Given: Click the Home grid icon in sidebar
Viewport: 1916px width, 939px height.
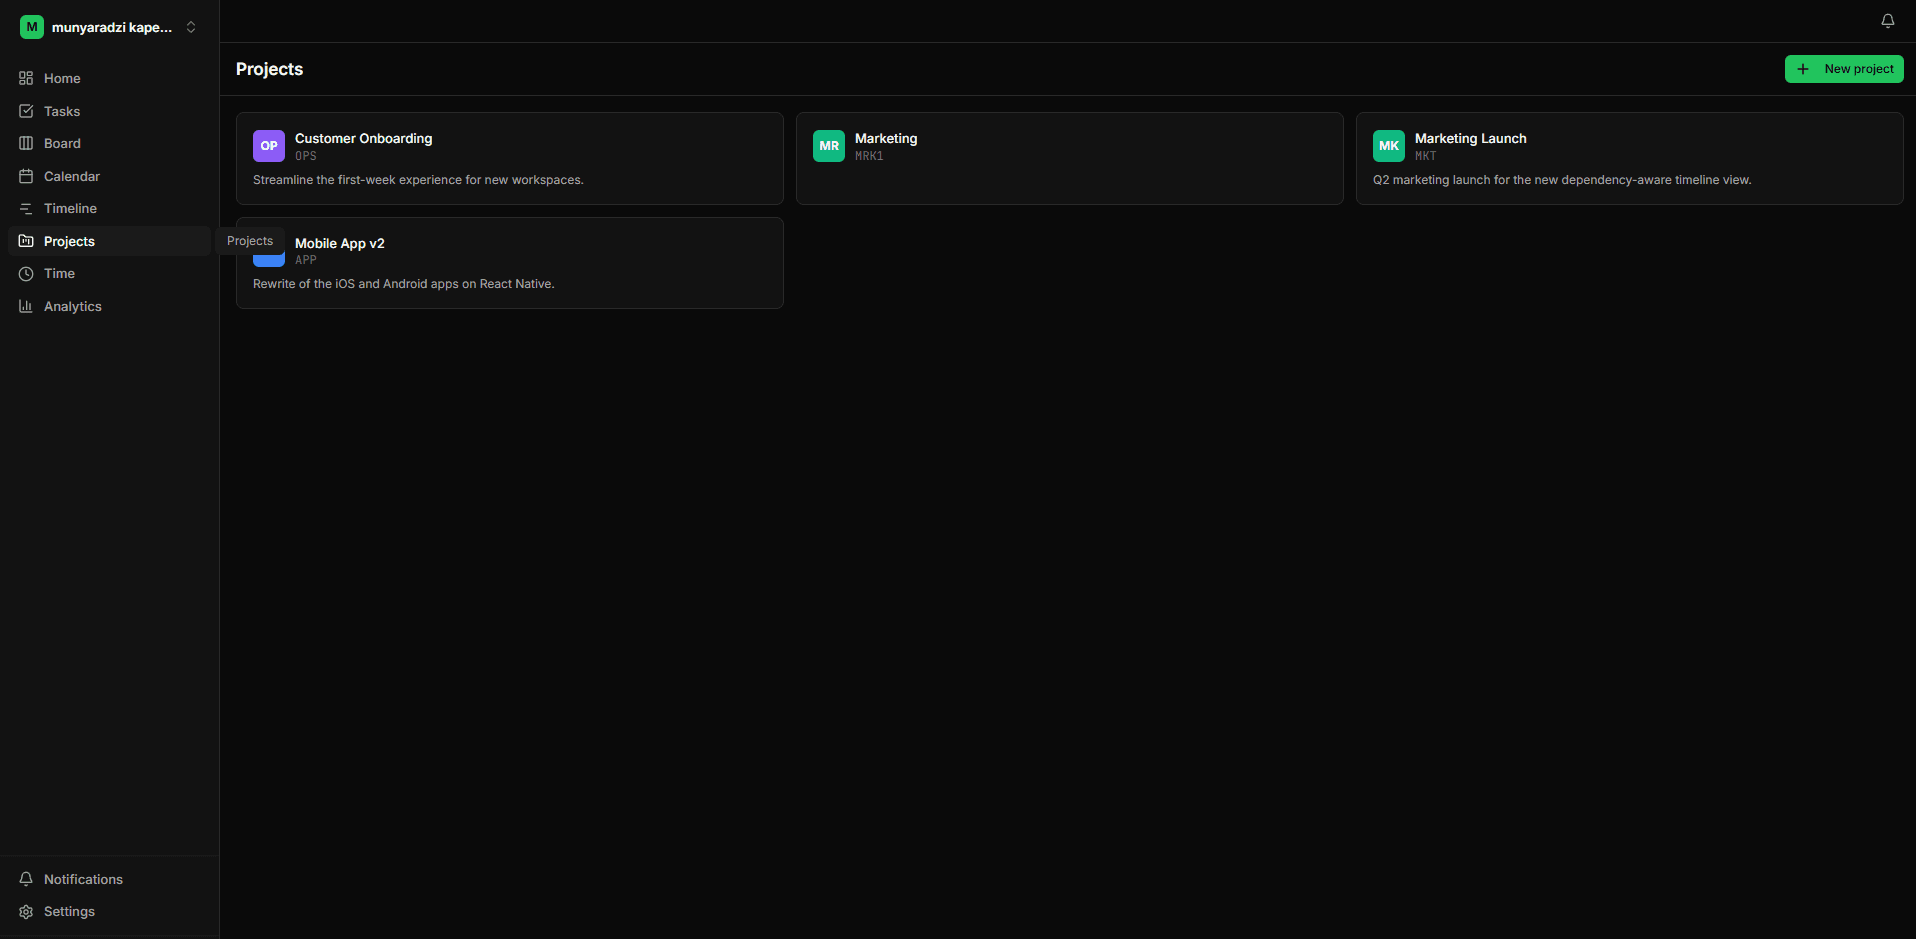Looking at the screenshot, I should [x=26, y=78].
